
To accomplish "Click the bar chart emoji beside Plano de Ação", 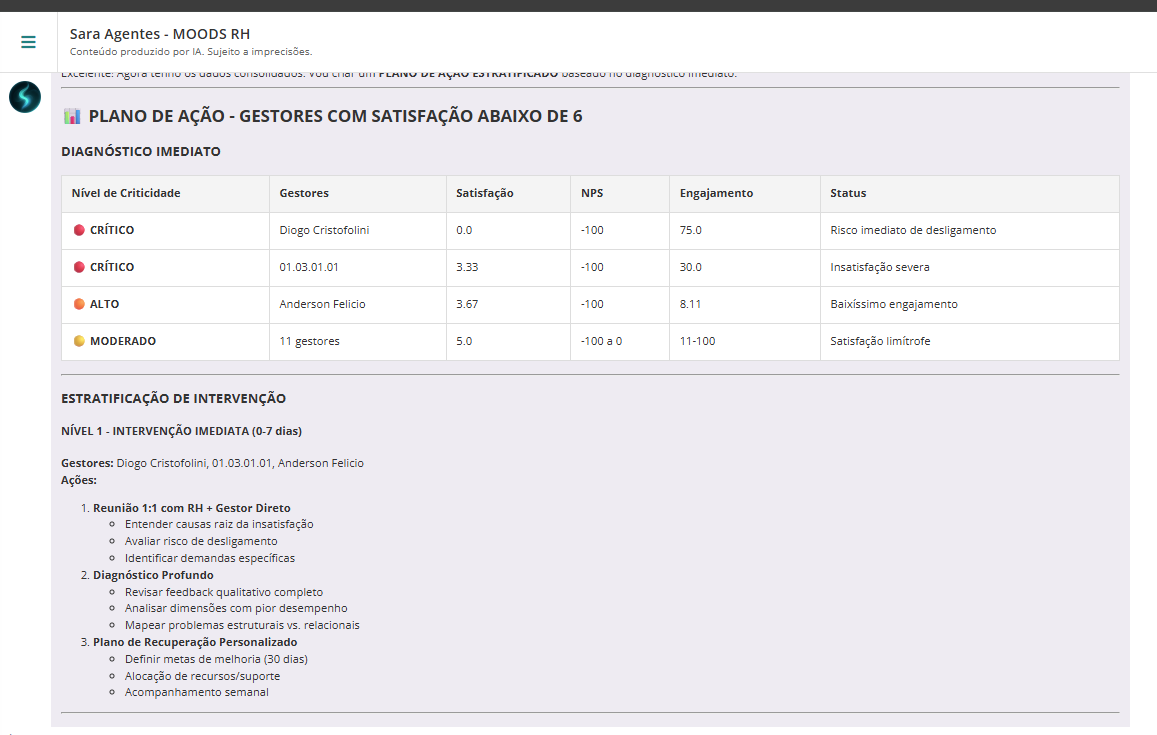I will coord(72,116).
